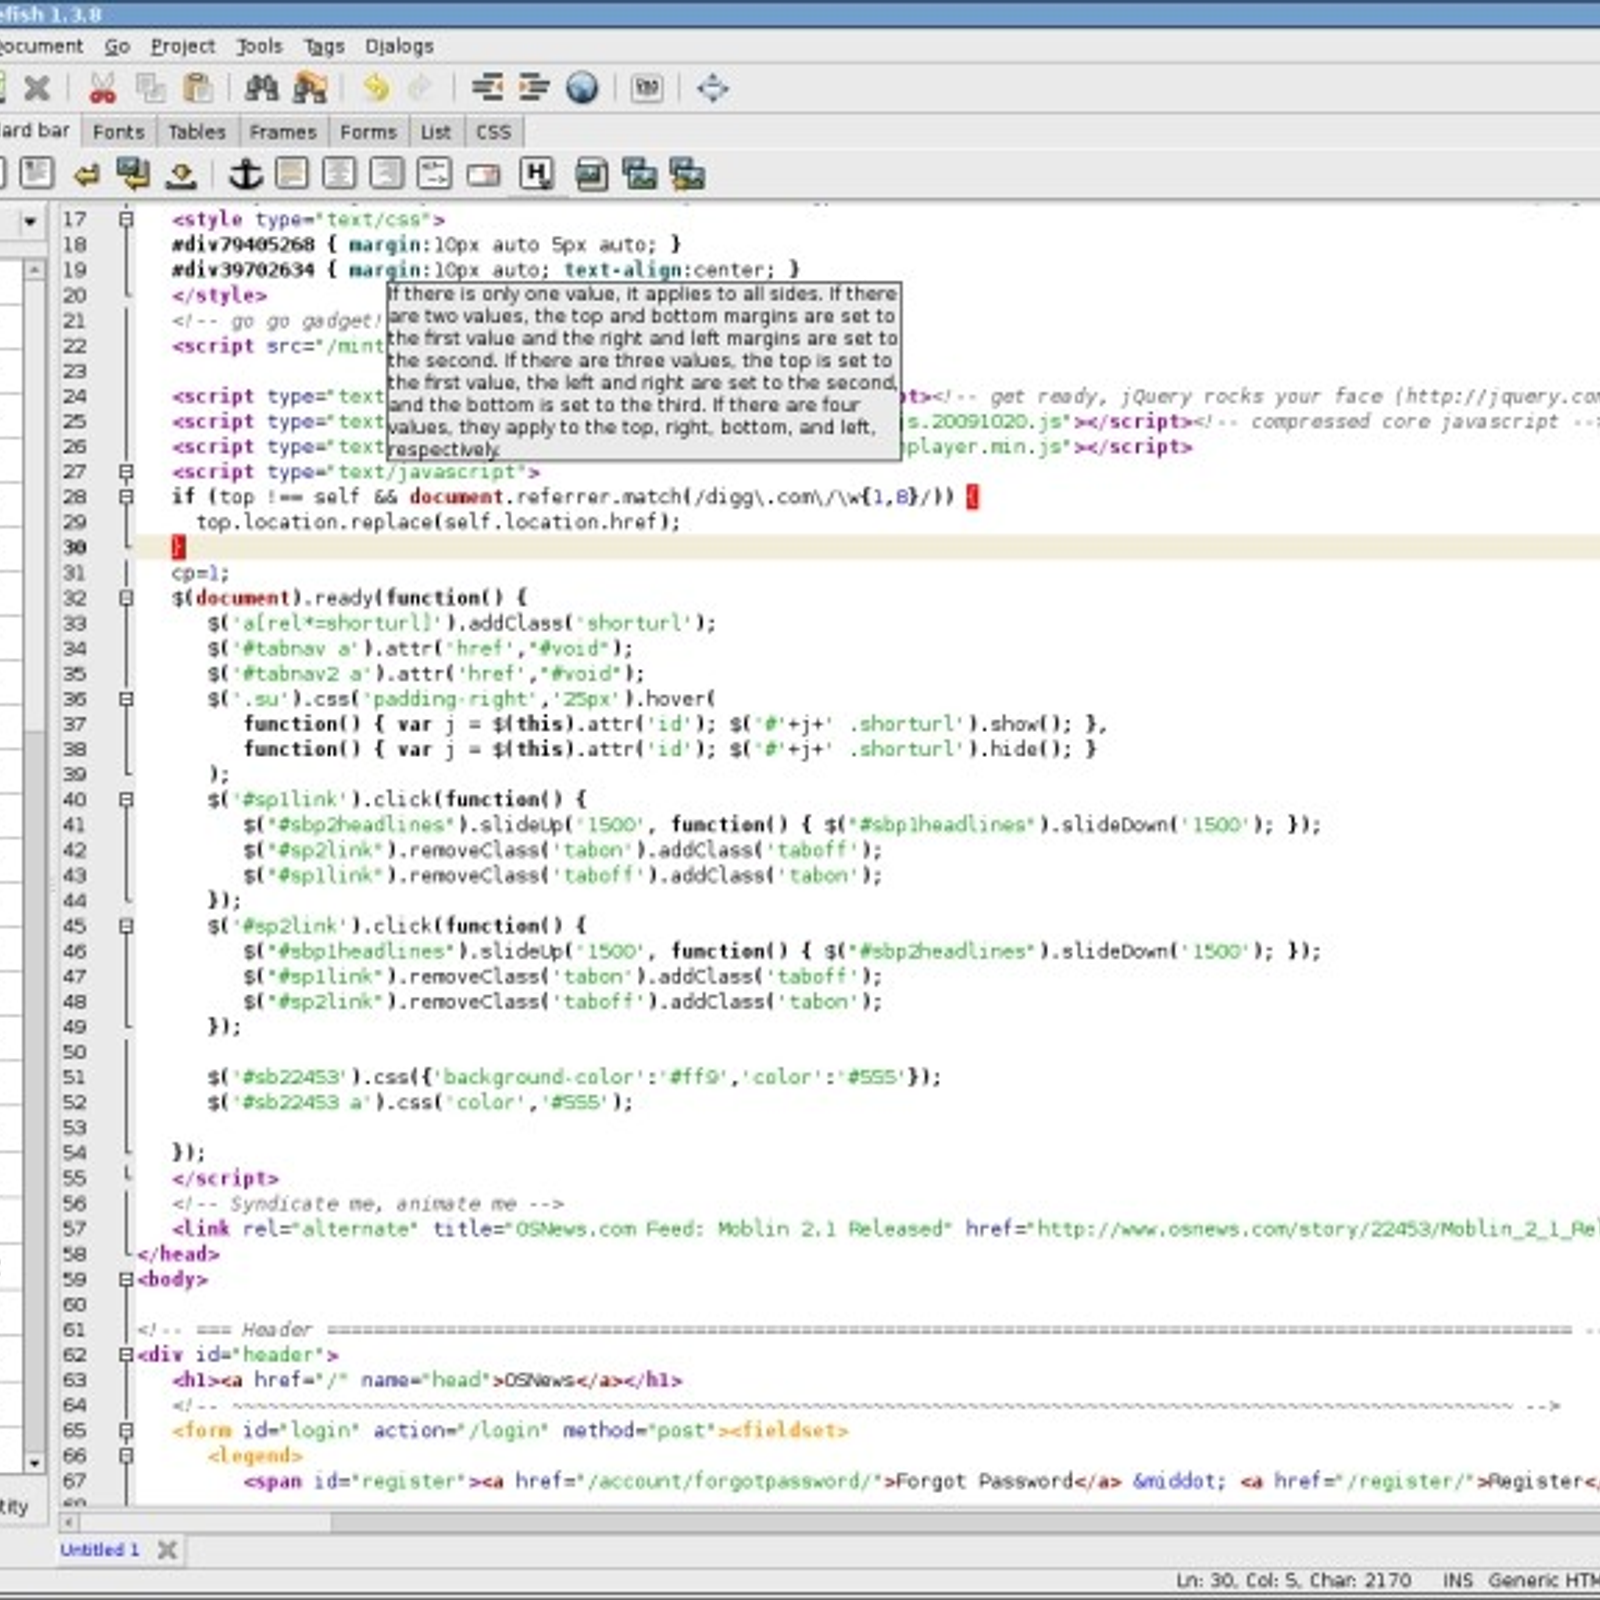Click the close document X icon
1600x1600 pixels.
click(x=36, y=88)
